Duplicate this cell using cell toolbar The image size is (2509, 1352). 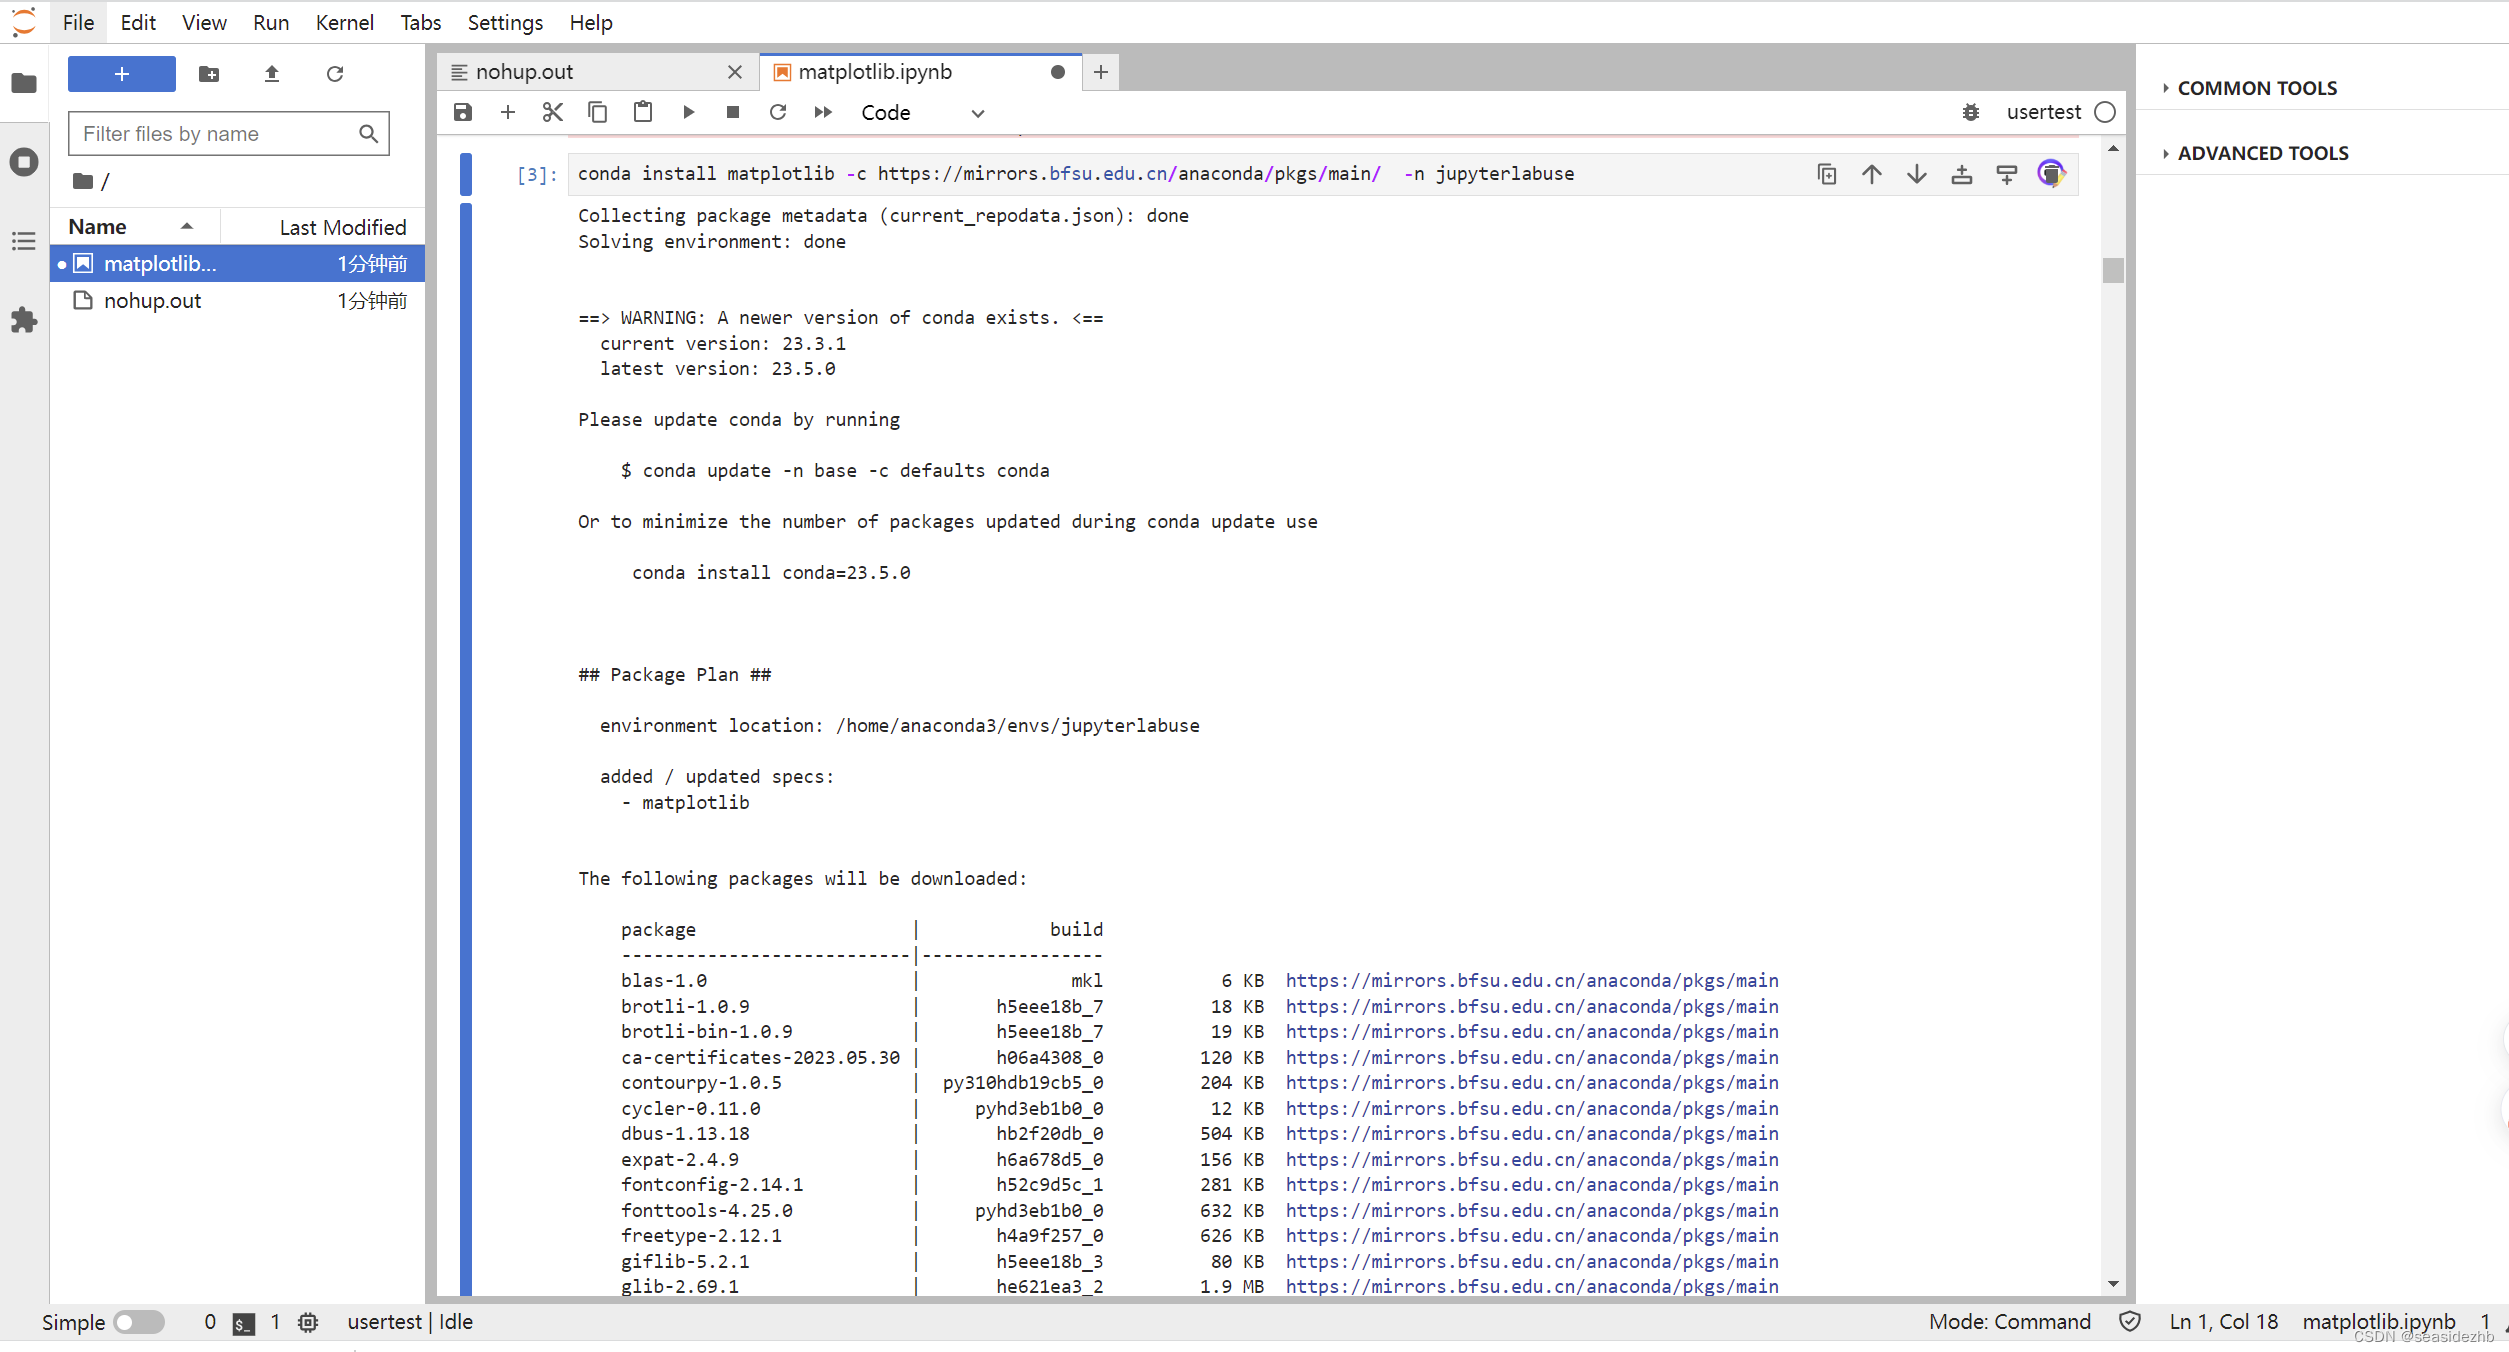point(1827,174)
